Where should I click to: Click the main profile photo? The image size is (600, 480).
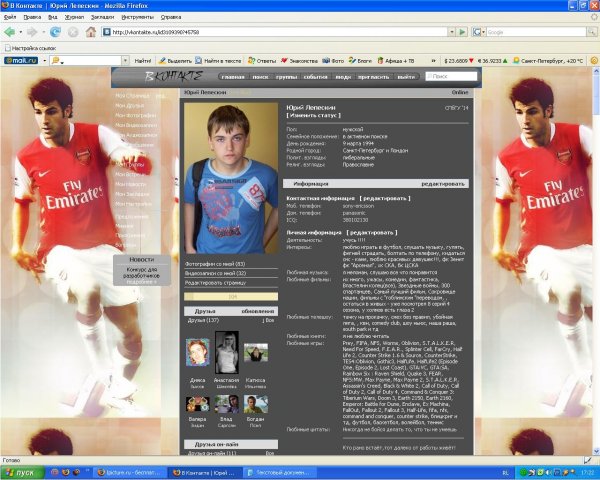pyautogui.click(x=231, y=178)
